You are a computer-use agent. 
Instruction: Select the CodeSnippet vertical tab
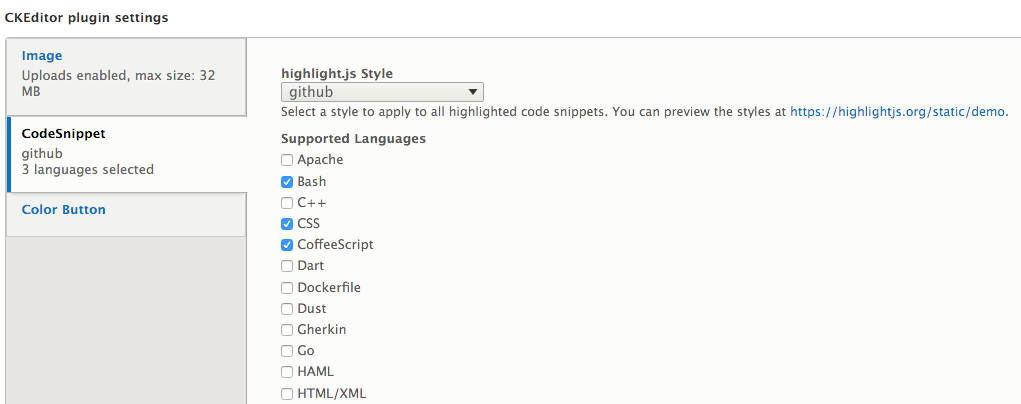63,133
